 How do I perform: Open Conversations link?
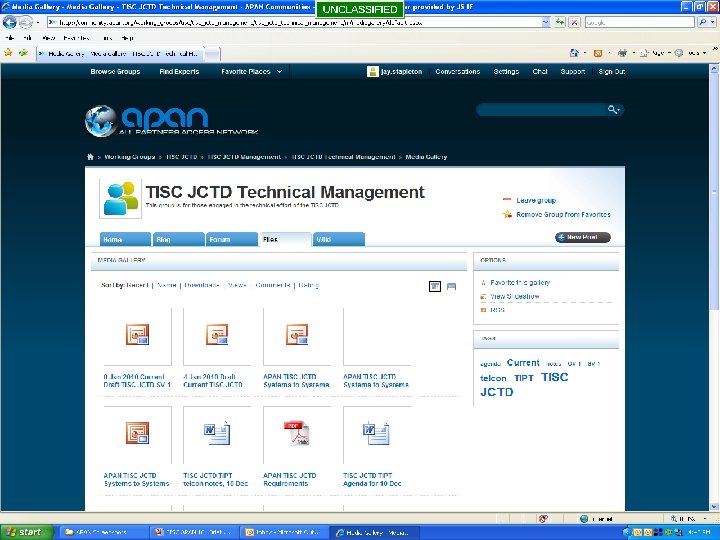pyautogui.click(x=457, y=72)
